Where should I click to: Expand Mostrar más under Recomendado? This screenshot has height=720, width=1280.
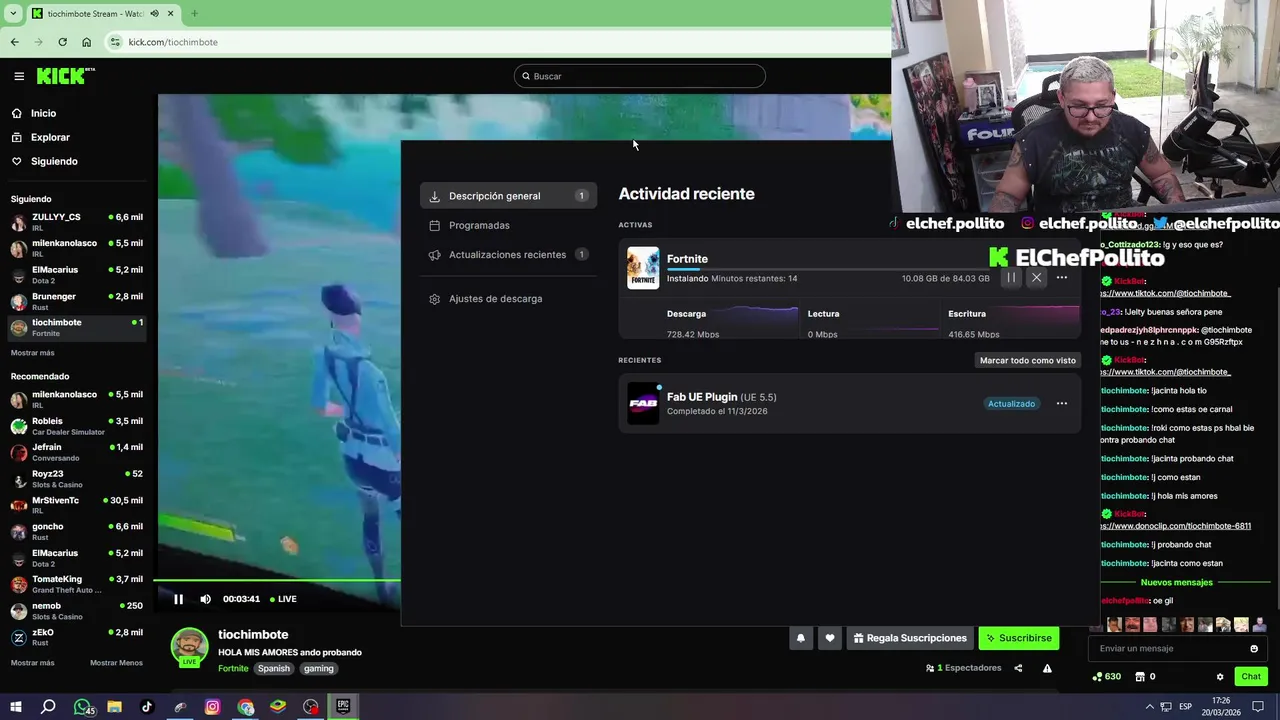pyautogui.click(x=33, y=663)
